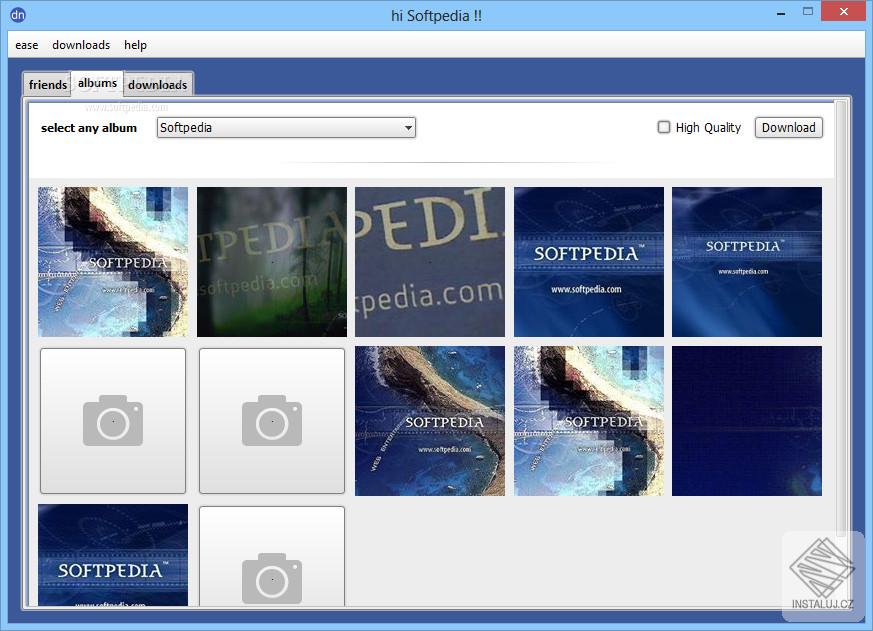Expand the Softpedia album dropdown
Viewport: 873px width, 631px height.
coord(286,128)
